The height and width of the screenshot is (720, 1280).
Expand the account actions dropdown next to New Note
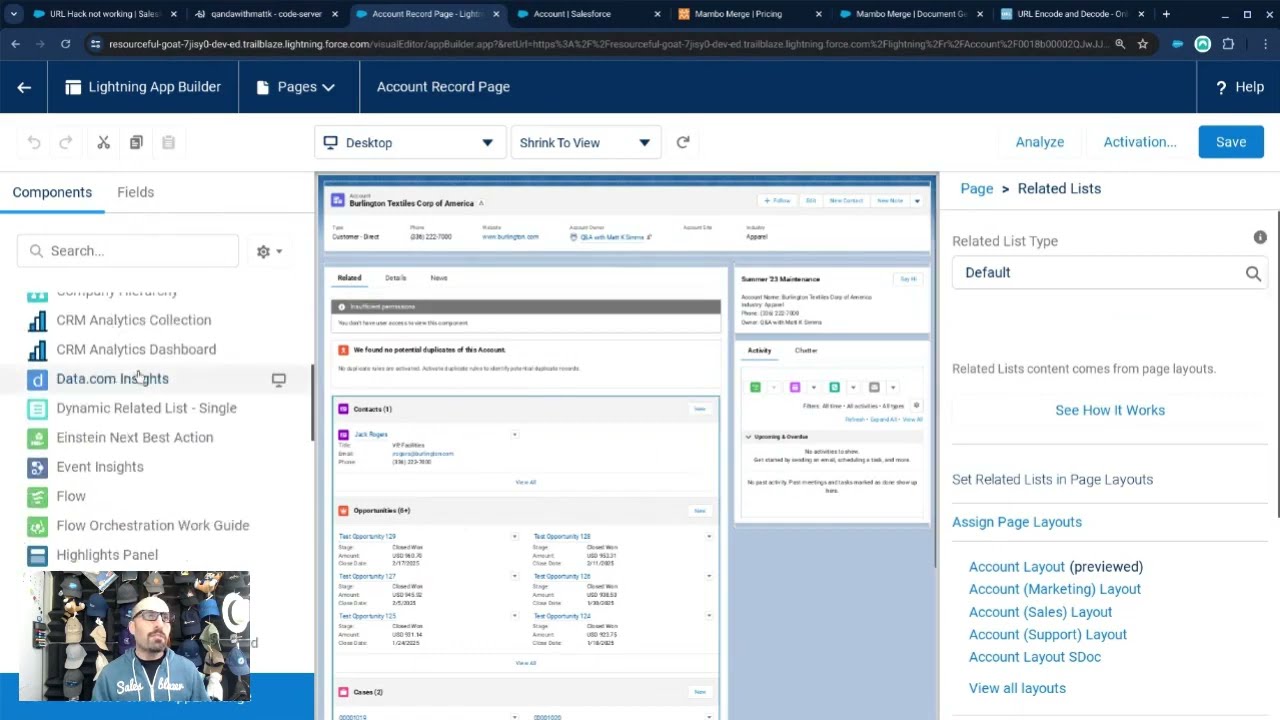(917, 201)
